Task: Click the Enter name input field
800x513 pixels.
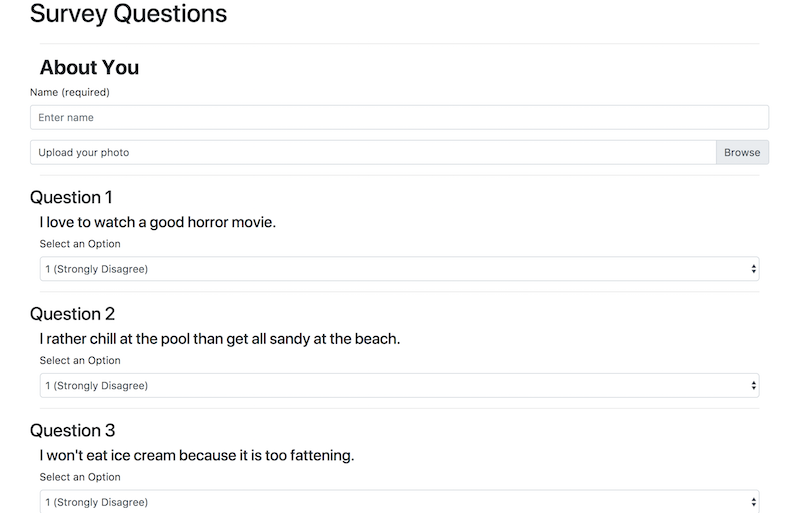Action: click(399, 117)
